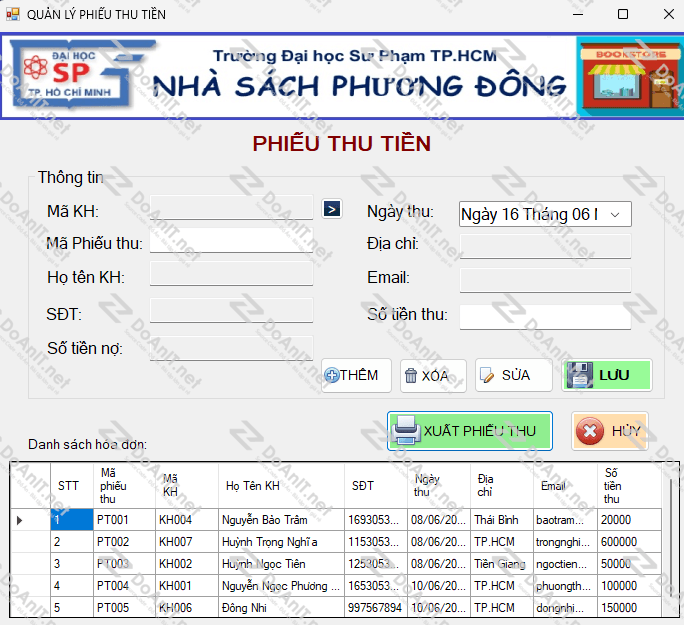The height and width of the screenshot is (625, 684).
Task: Focus the Mã KH input field
Action: tap(232, 208)
